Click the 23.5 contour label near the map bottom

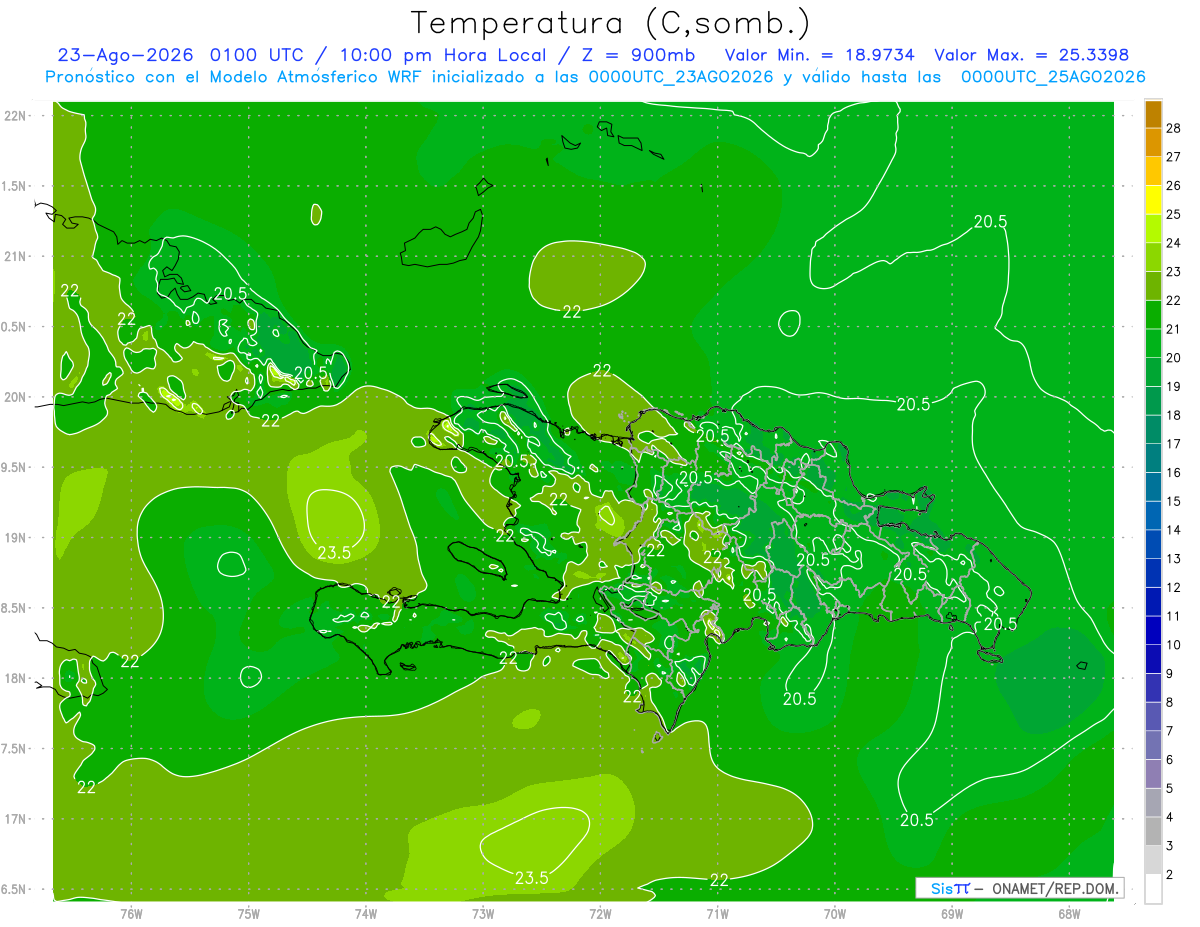531,878
